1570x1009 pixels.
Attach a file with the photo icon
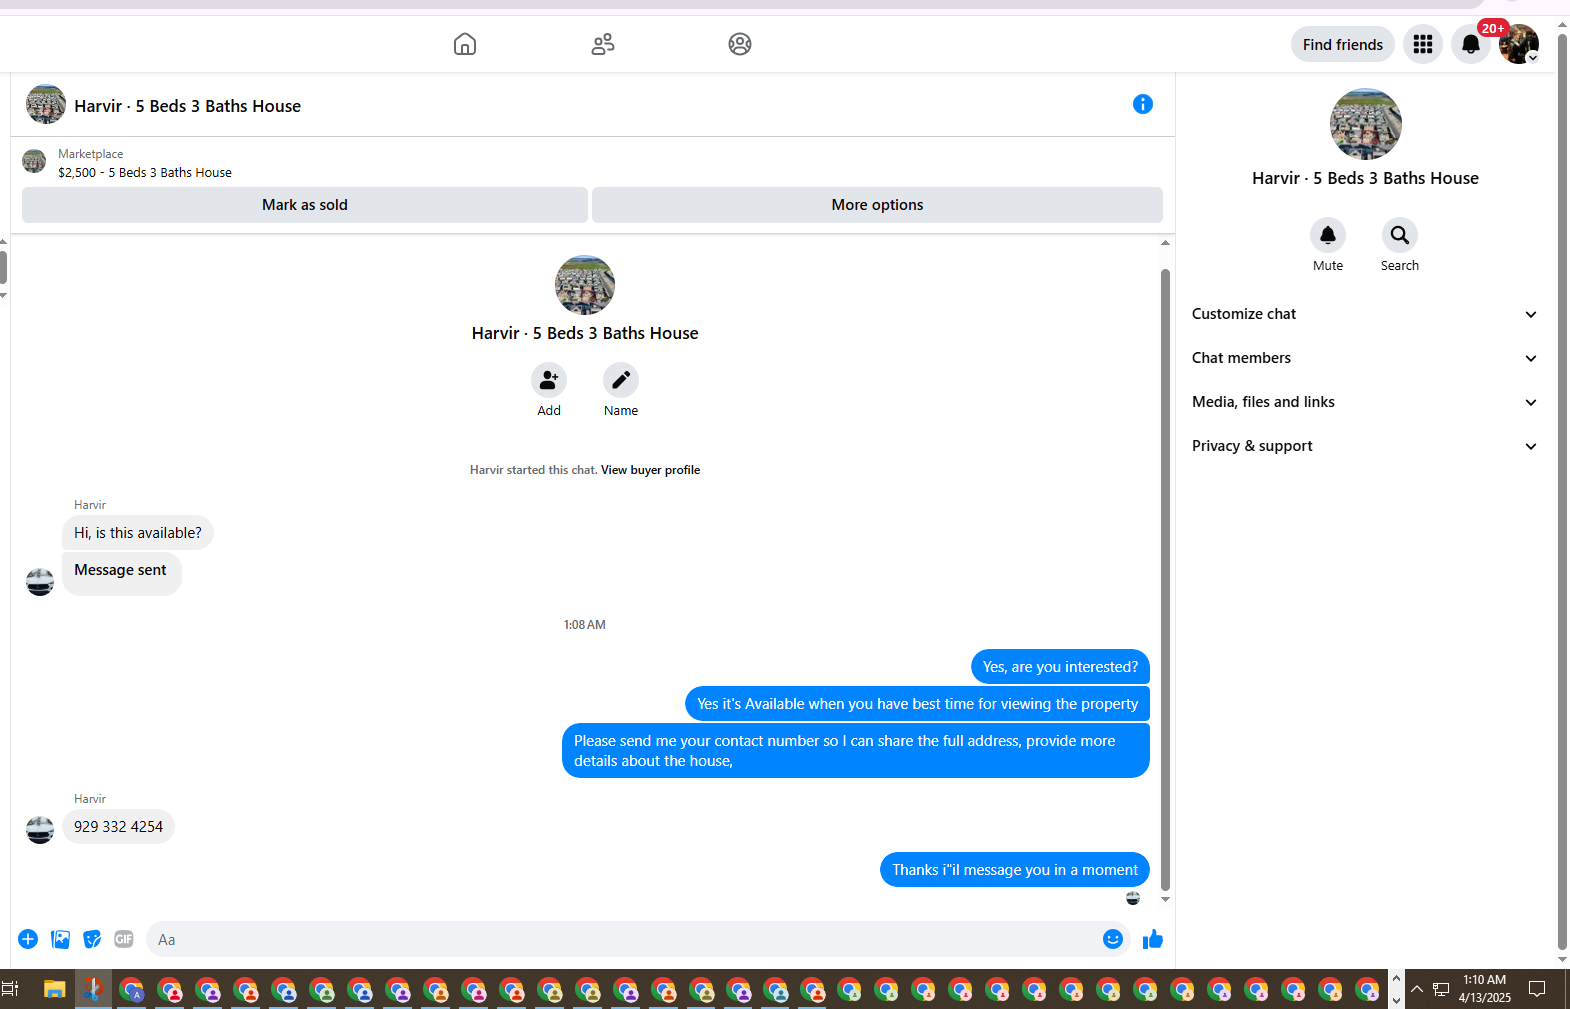click(60, 939)
